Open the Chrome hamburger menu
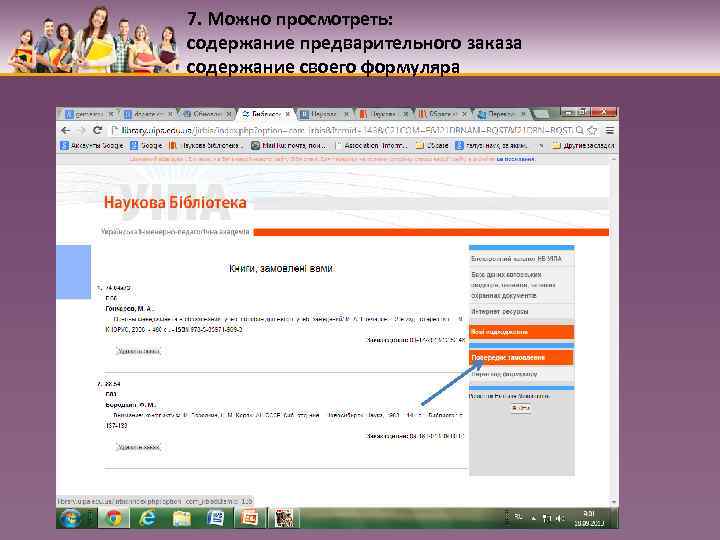This screenshot has width=720, height=540. click(x=609, y=130)
